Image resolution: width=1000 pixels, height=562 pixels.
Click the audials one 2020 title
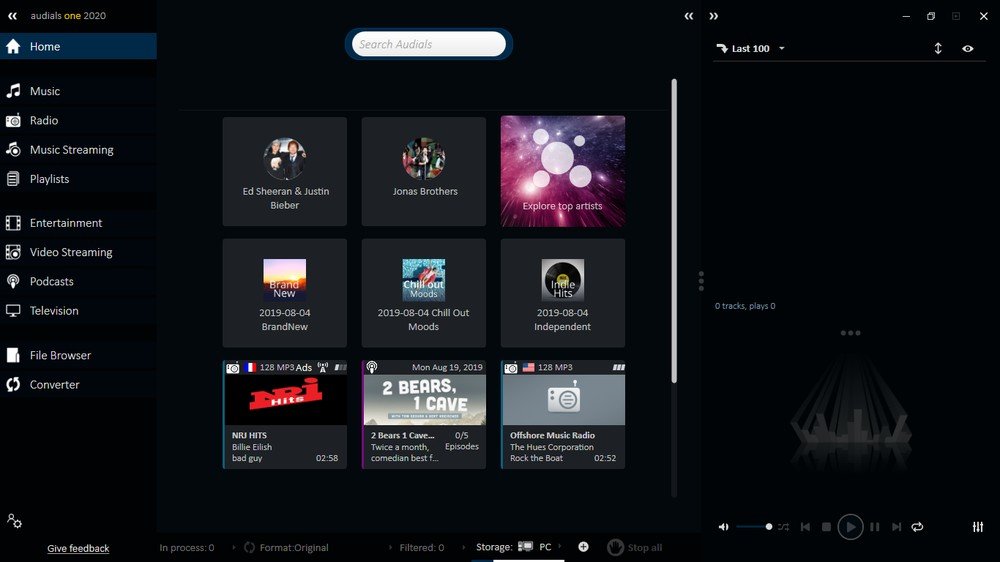[68, 15]
